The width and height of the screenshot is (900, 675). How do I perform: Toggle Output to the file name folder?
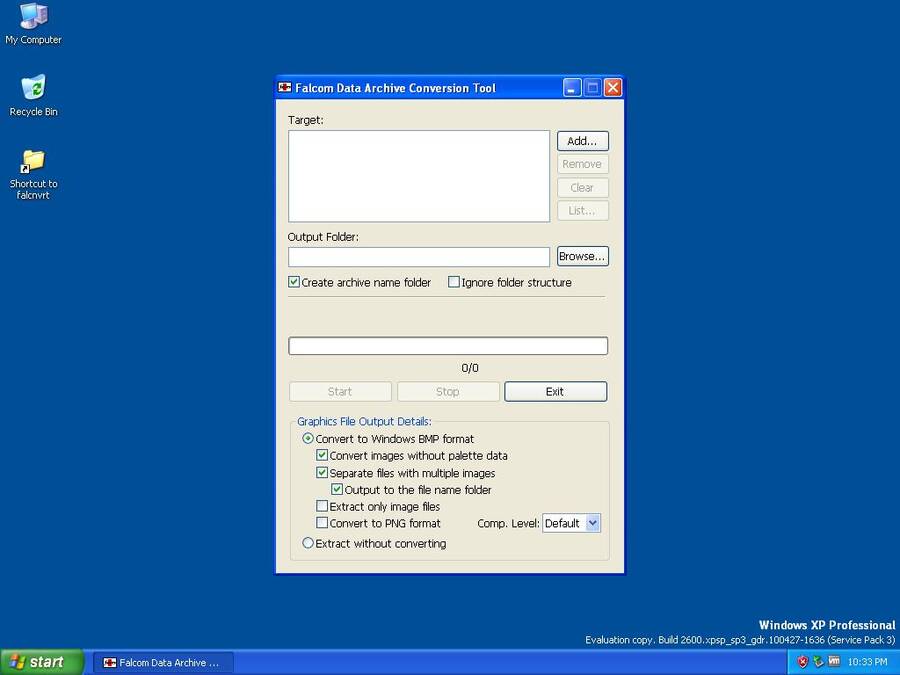[337, 490]
